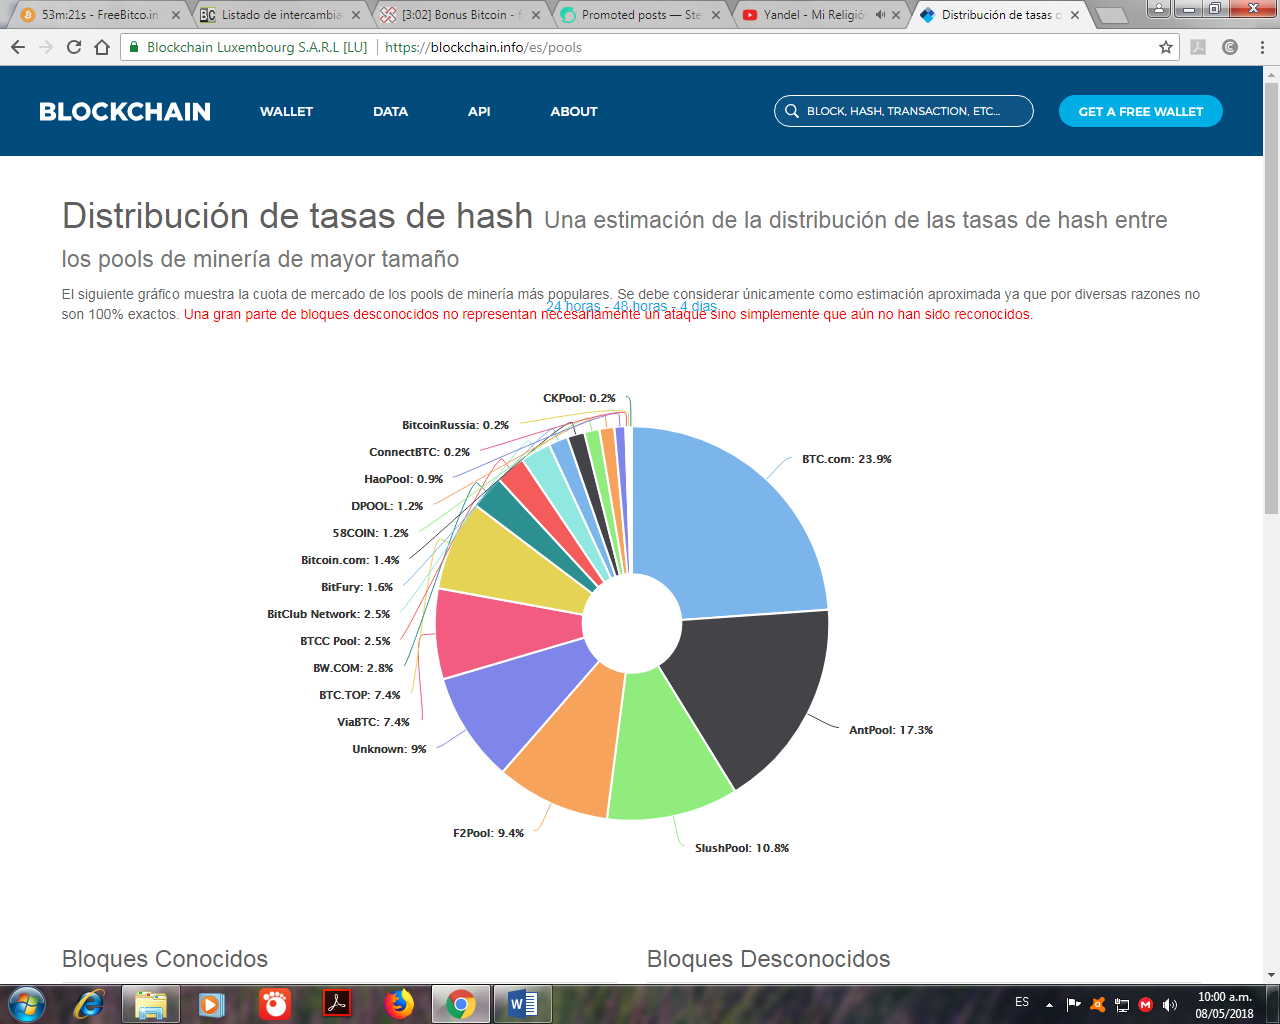The image size is (1280, 1024).
Task: Open the ABOUT menu item
Action: [574, 111]
